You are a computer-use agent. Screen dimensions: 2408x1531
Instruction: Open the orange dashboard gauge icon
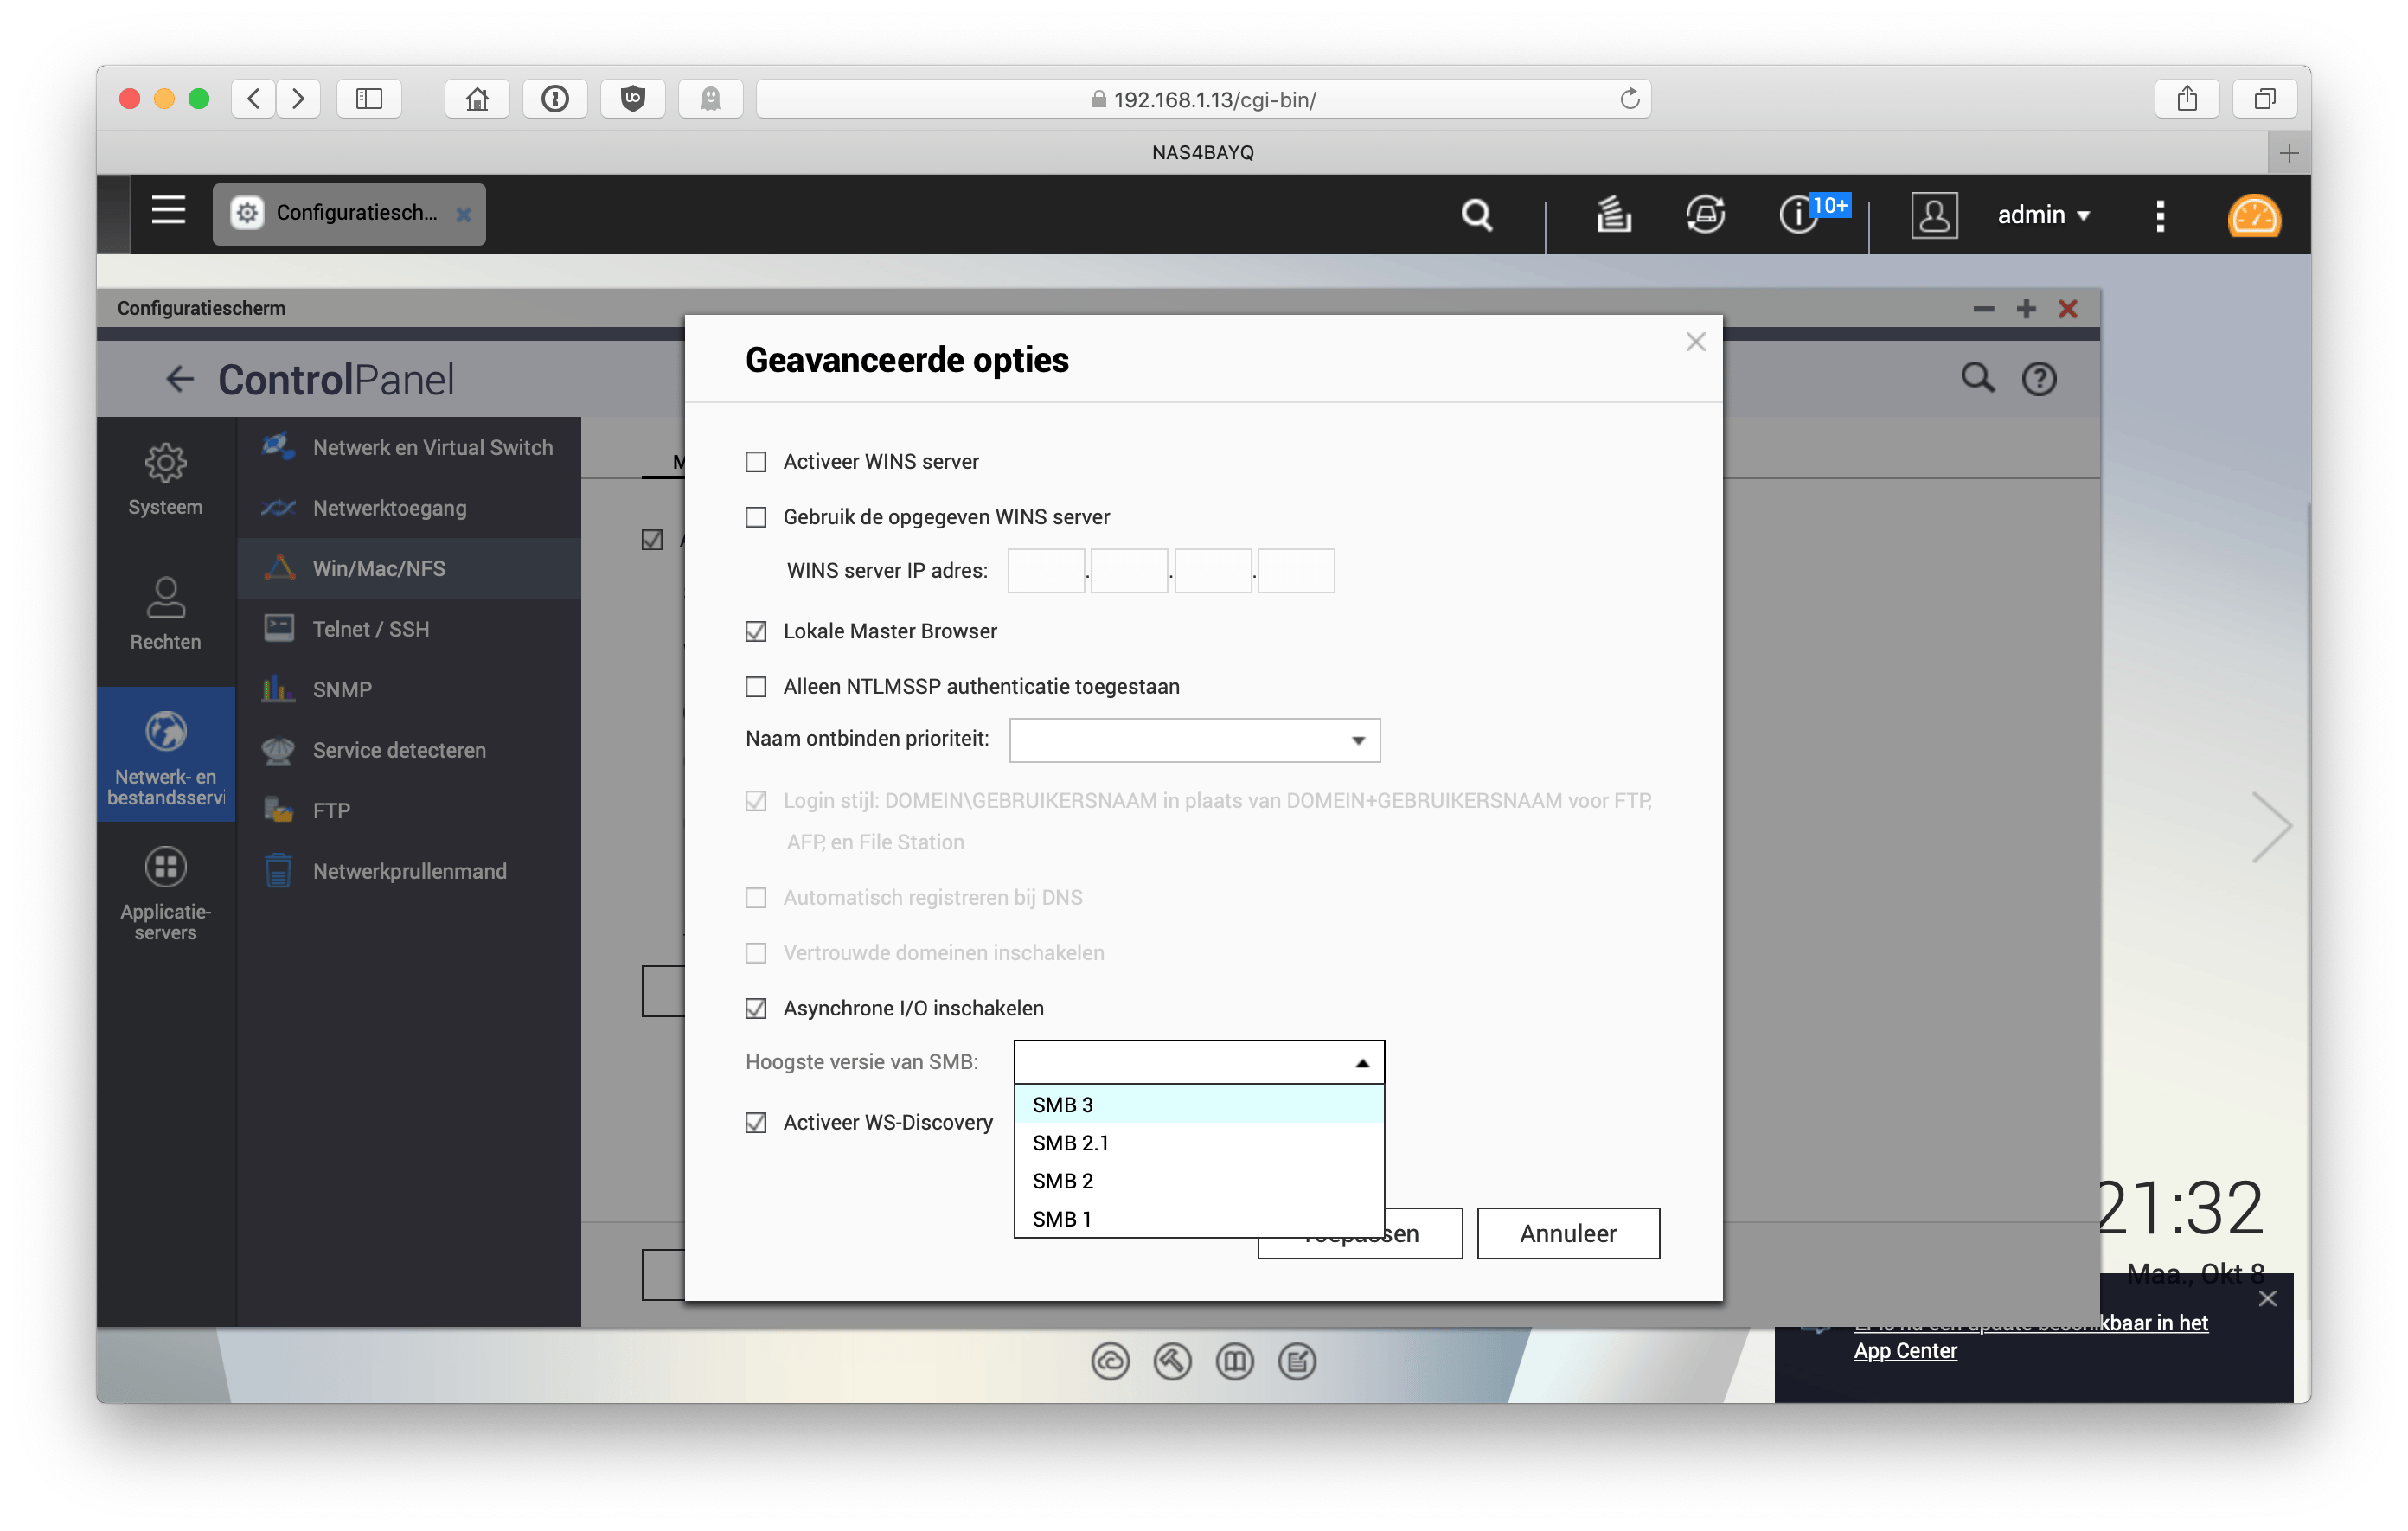point(2254,216)
